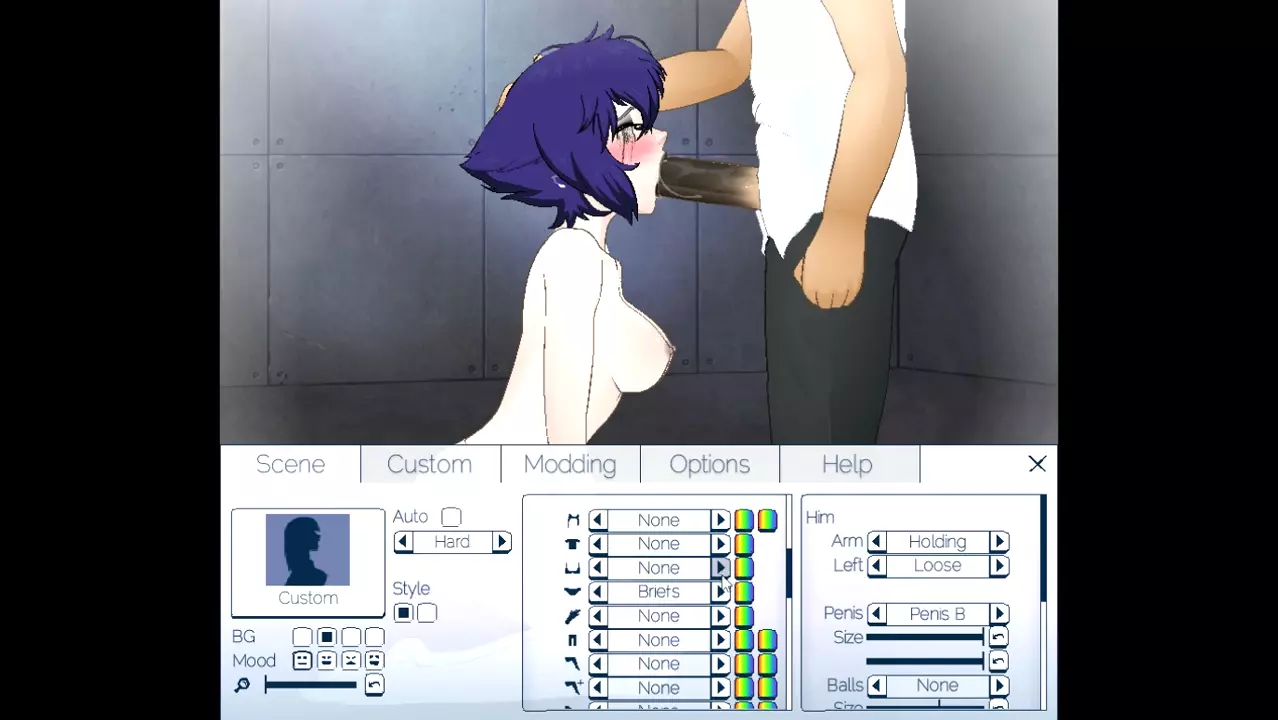Choose the angry face Mood icon

point(350,661)
